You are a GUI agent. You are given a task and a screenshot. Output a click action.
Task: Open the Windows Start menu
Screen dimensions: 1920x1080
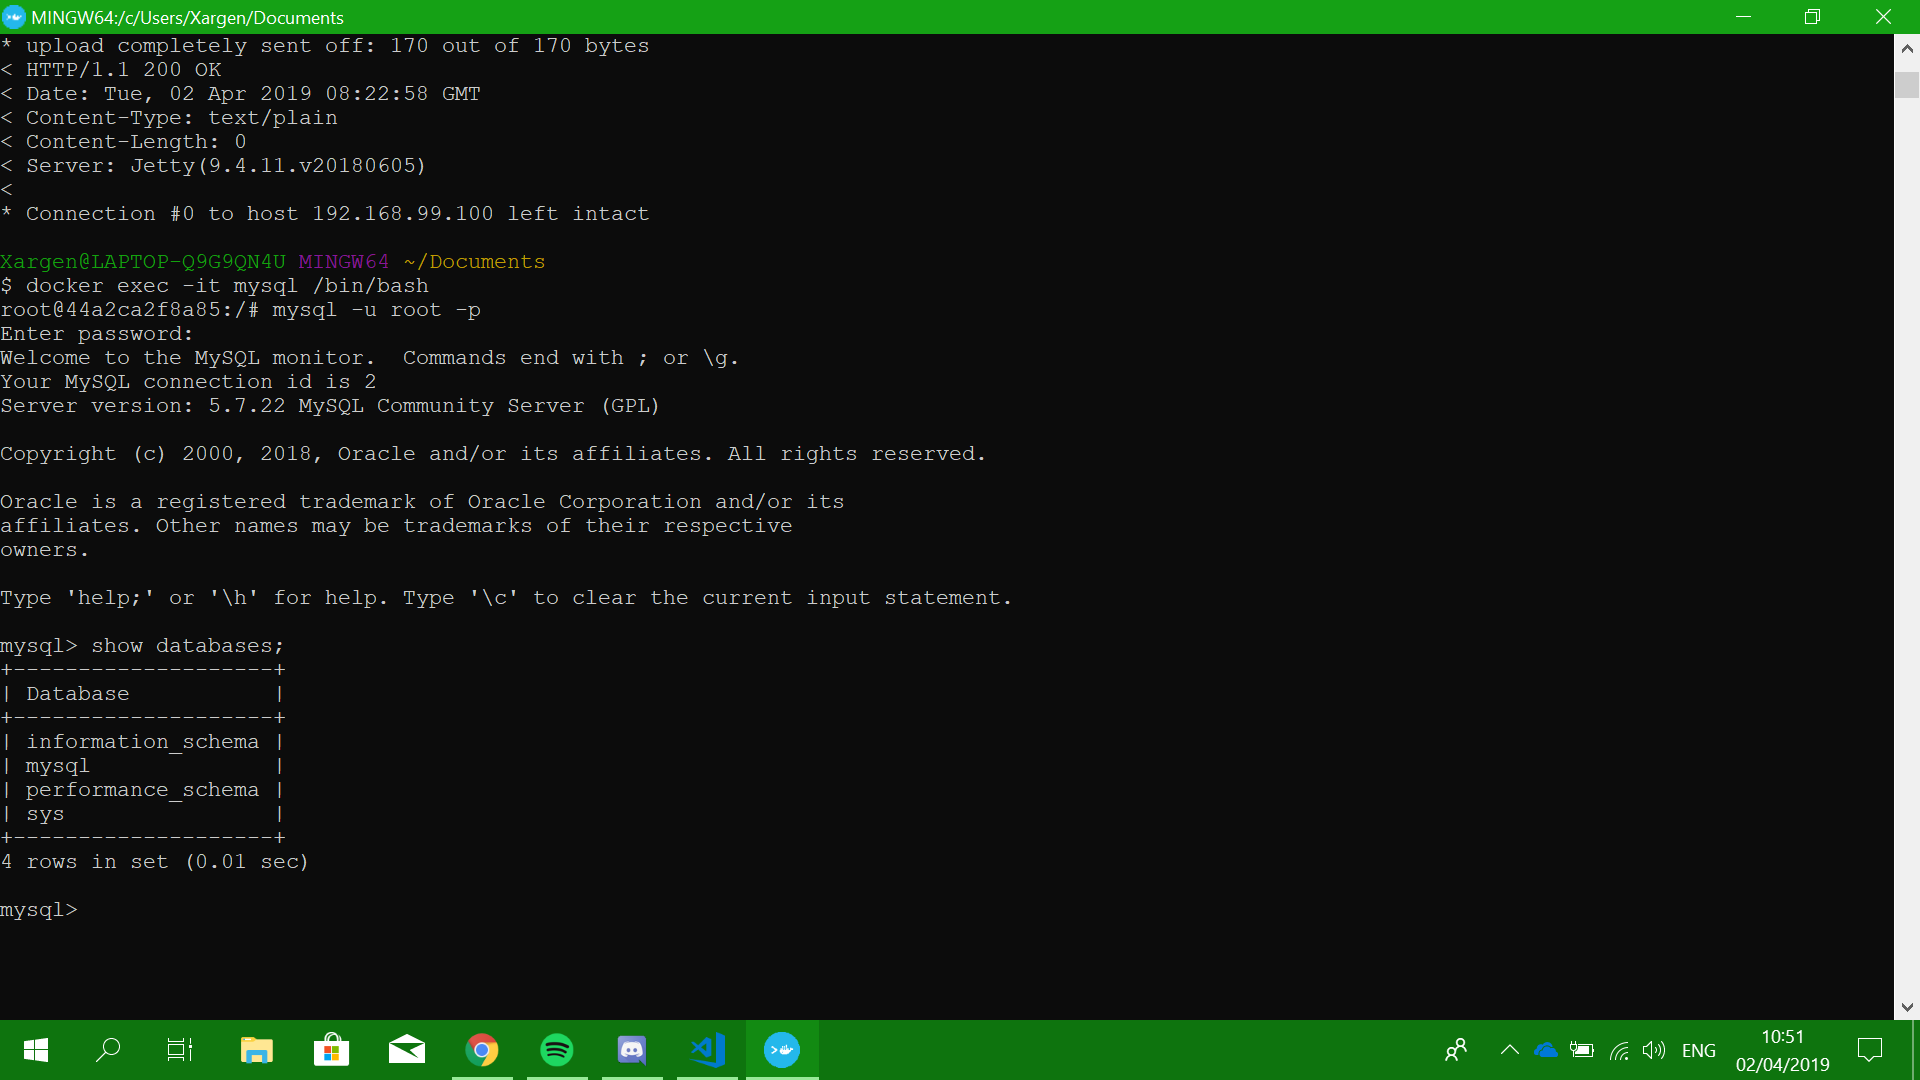pyautogui.click(x=36, y=1050)
